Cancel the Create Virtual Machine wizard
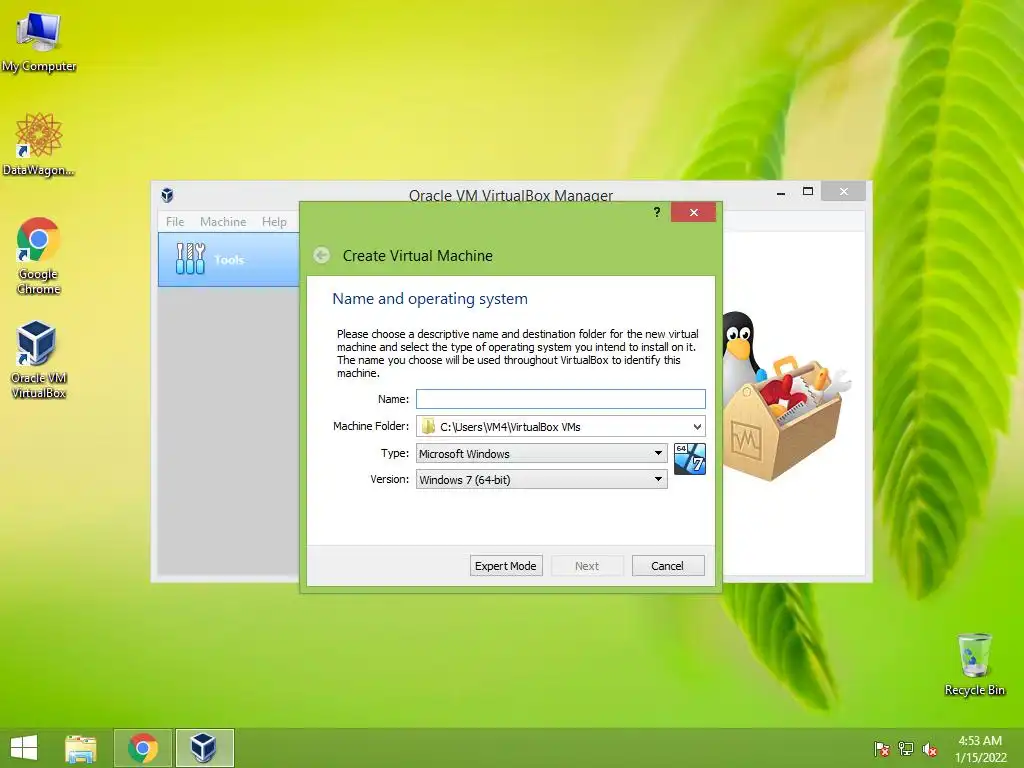This screenshot has width=1024, height=768. [x=668, y=566]
